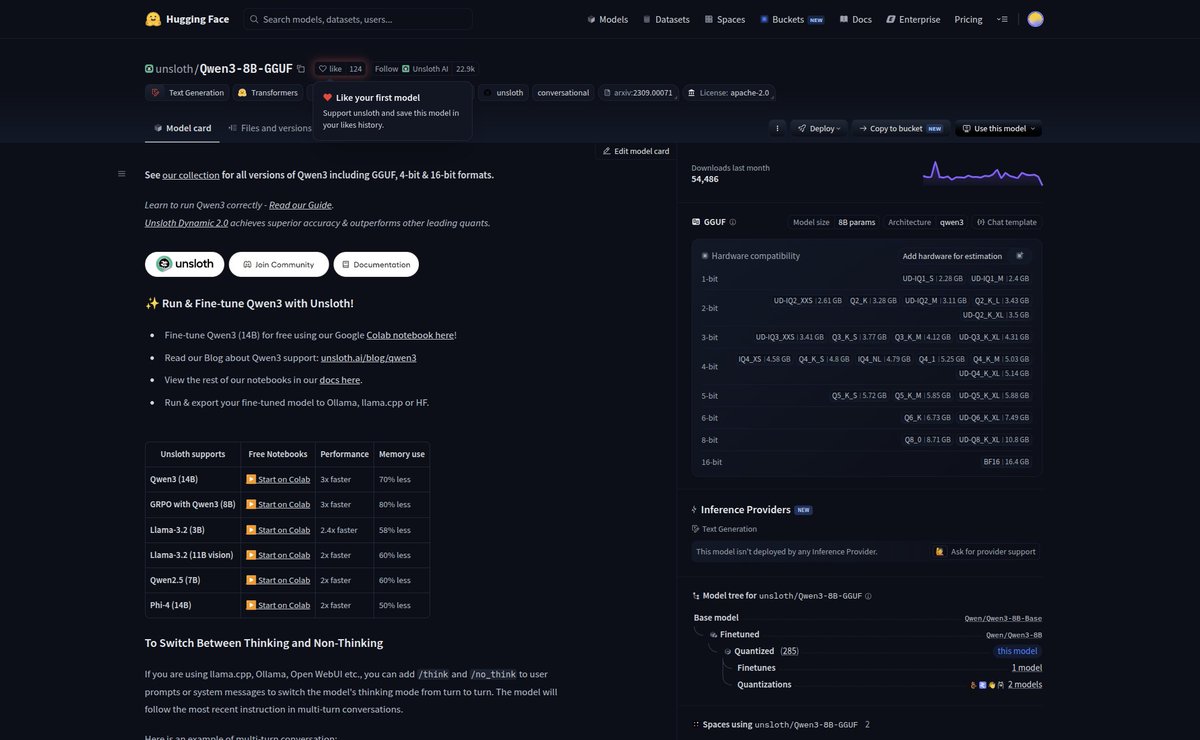Expand the Use this model dropdown
Screen dimensions: 1200x740
(998, 128)
